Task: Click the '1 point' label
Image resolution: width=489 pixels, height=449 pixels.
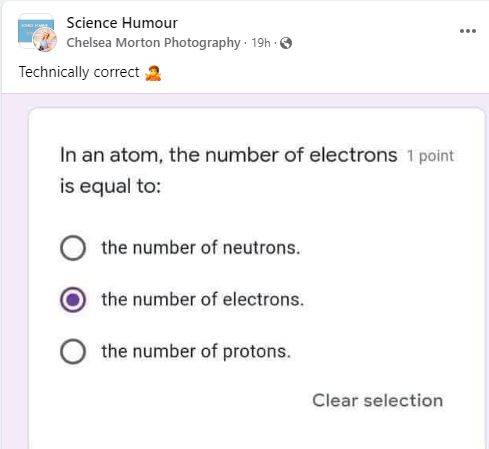Action: 430,156
